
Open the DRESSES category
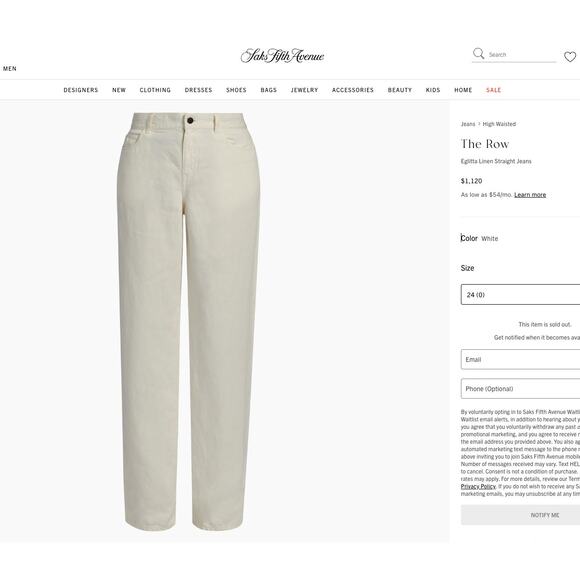point(199,90)
